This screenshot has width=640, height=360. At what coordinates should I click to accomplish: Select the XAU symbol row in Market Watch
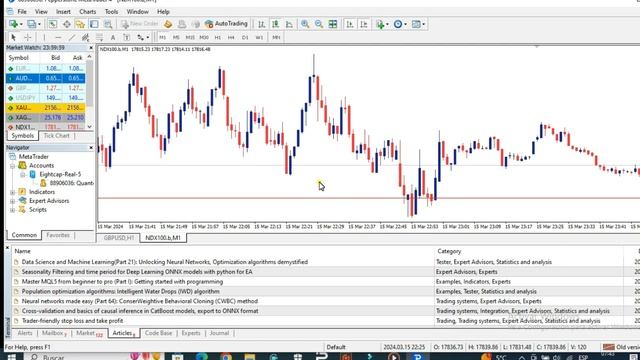[45, 108]
